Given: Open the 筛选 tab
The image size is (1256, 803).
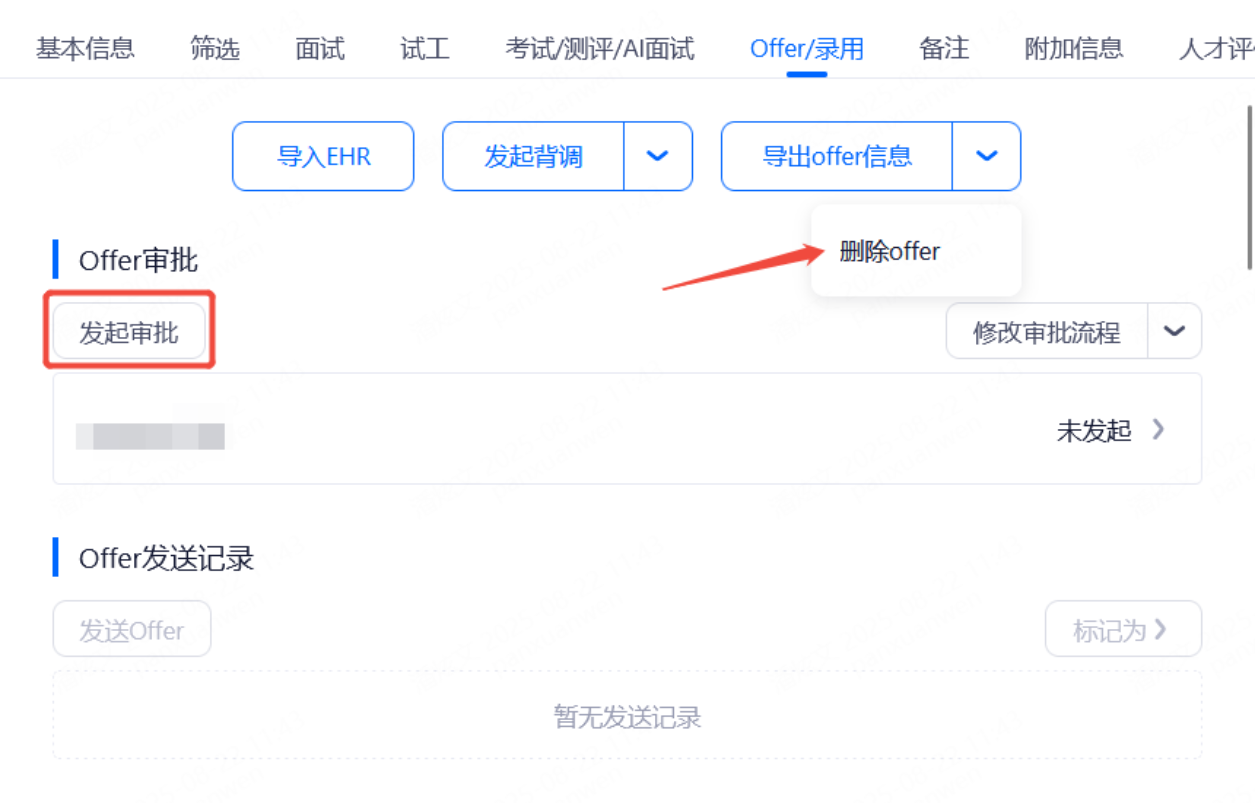Looking at the screenshot, I should click(215, 48).
